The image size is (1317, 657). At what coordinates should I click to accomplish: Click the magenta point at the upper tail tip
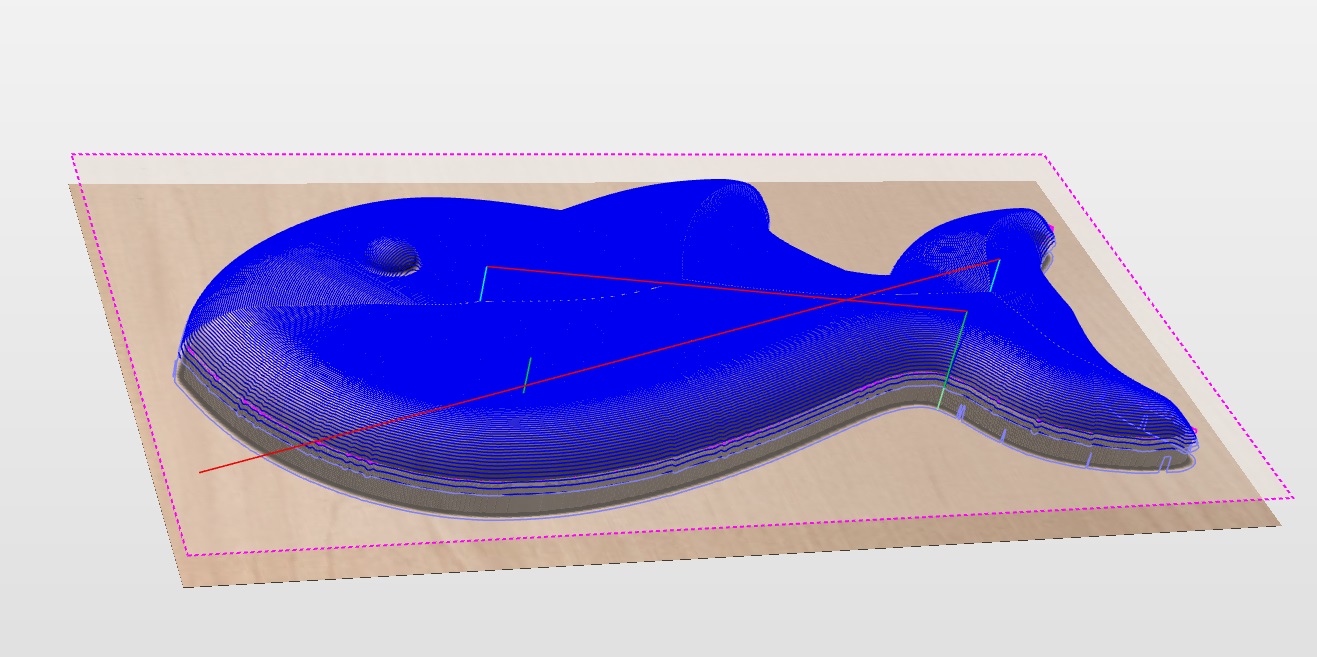click(1052, 229)
